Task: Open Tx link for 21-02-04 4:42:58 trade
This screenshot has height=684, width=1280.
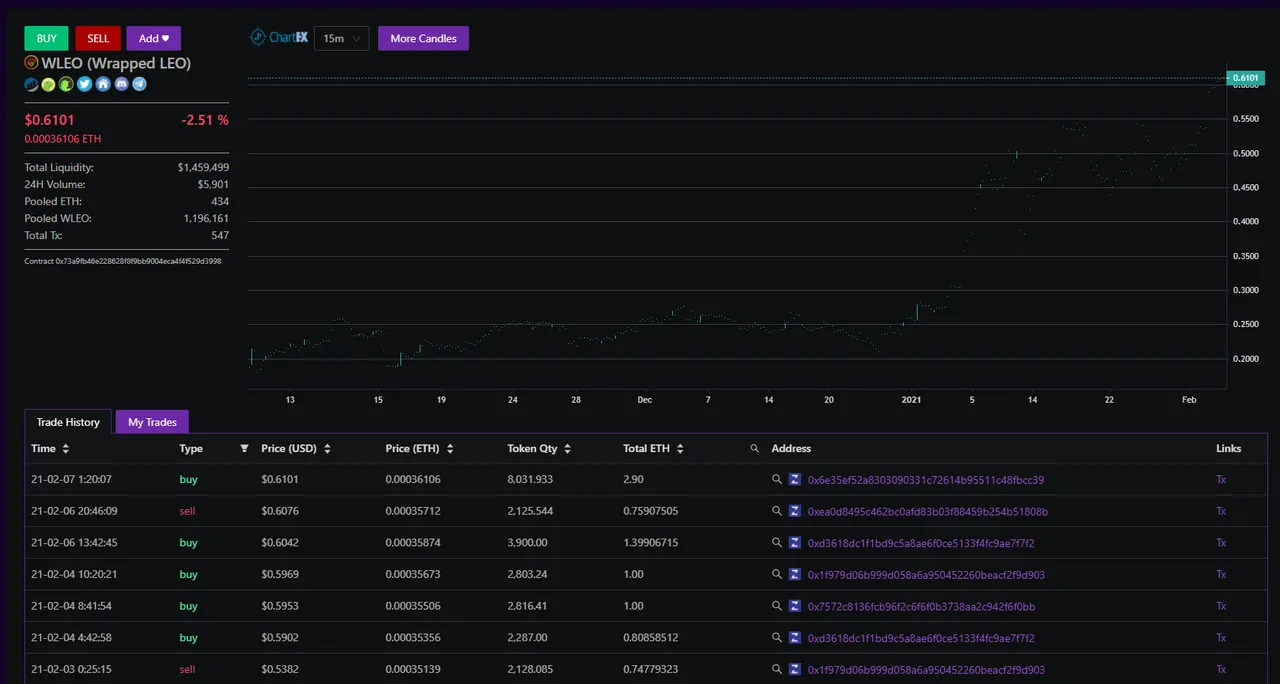Action: (1221, 638)
